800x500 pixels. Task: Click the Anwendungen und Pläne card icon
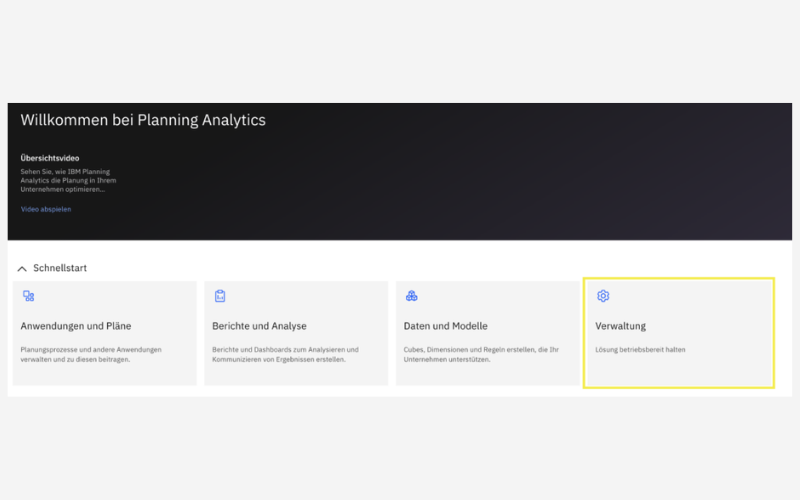[28, 296]
